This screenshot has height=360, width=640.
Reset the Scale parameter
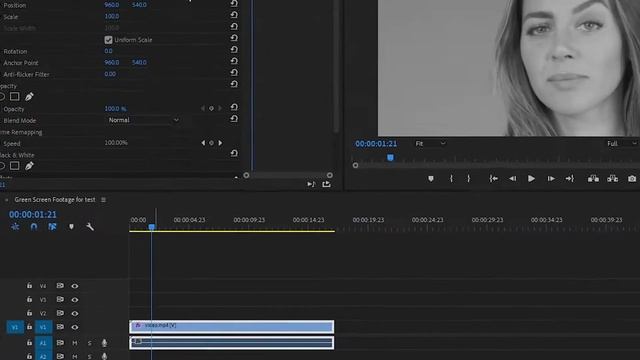[234, 15]
